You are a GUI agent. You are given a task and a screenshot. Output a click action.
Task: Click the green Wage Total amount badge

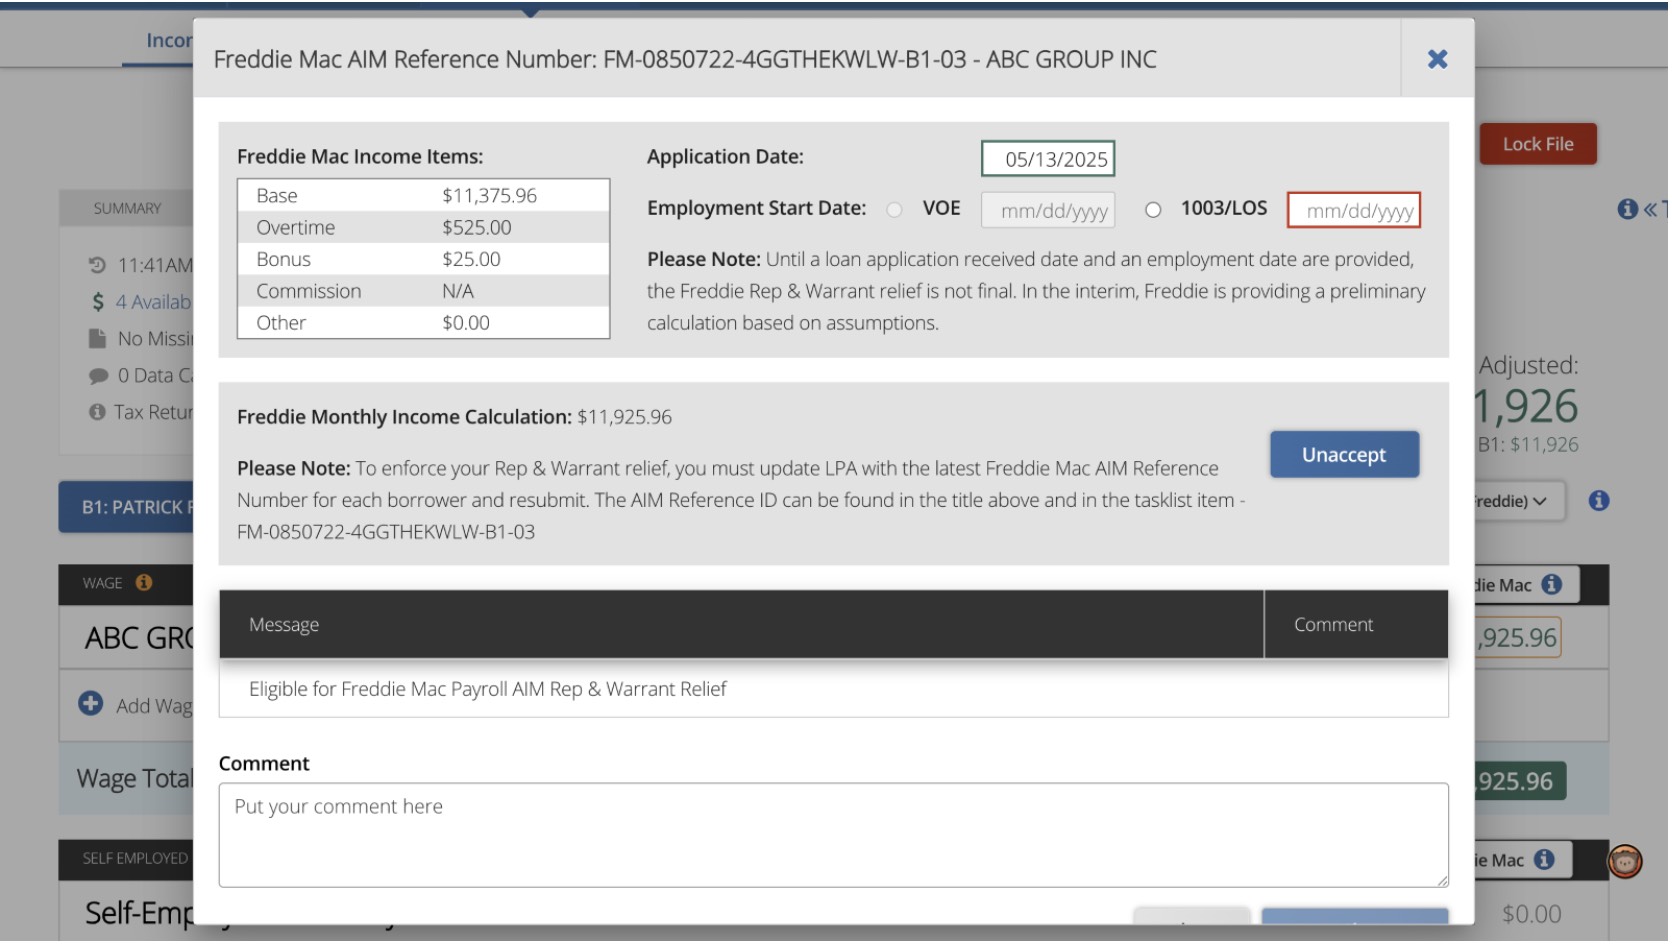[x=1522, y=783]
